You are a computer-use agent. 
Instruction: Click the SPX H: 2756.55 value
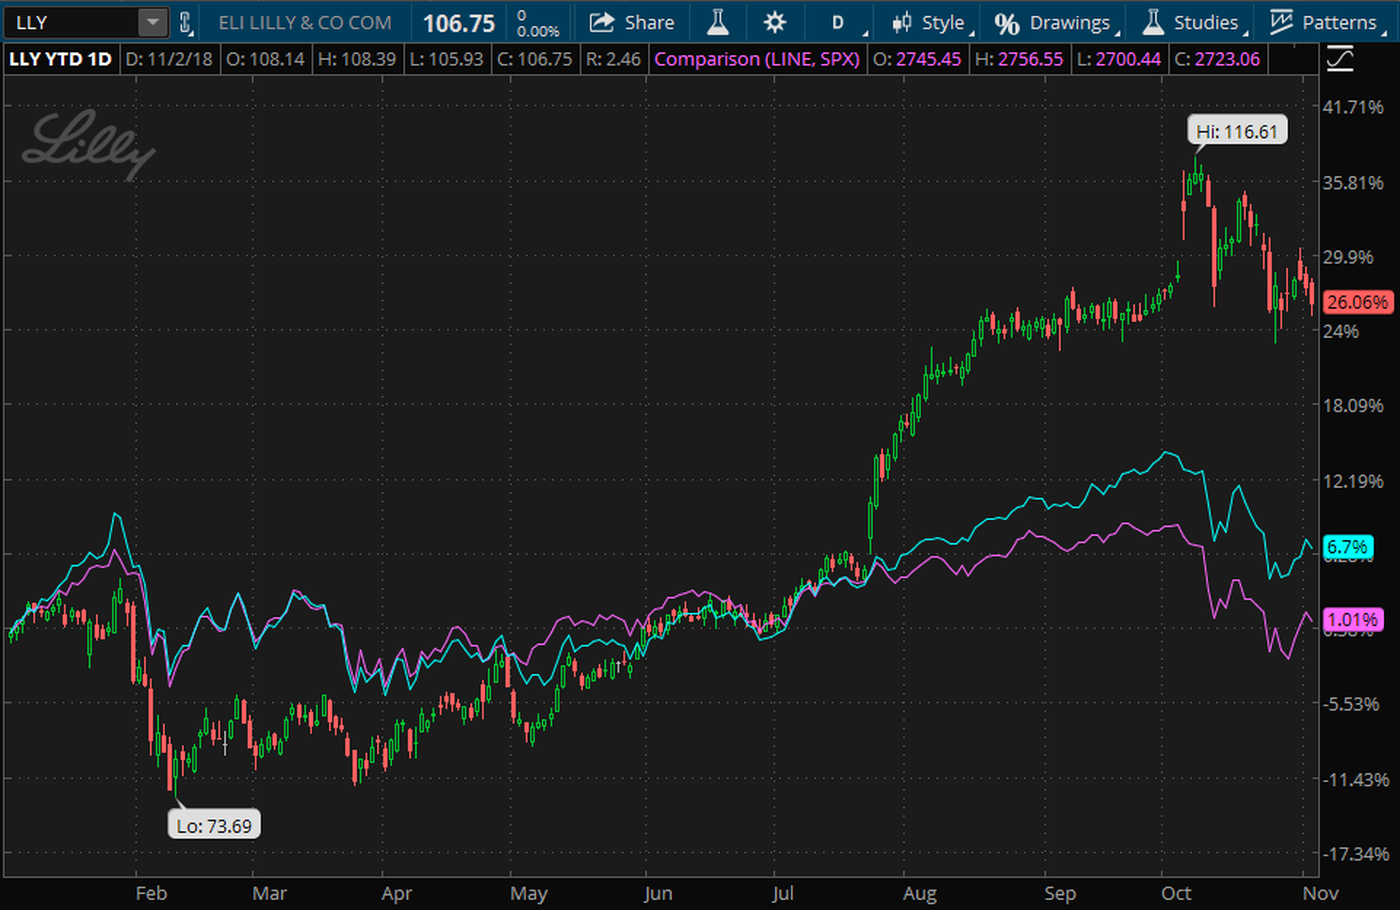pyautogui.click(x=1019, y=59)
